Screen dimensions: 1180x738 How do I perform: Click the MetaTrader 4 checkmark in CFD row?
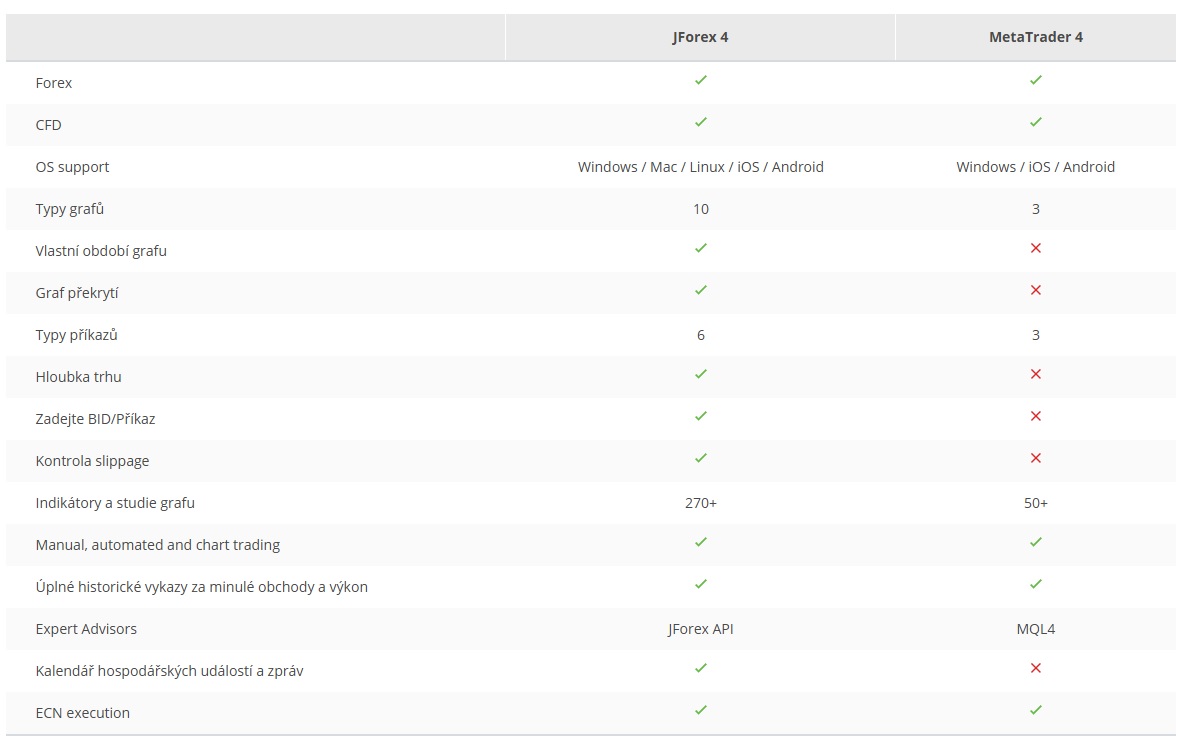pyautogui.click(x=1036, y=122)
